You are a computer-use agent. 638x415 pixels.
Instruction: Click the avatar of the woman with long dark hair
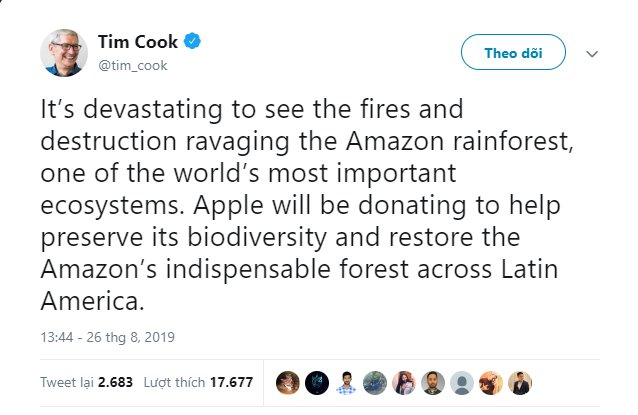404,382
